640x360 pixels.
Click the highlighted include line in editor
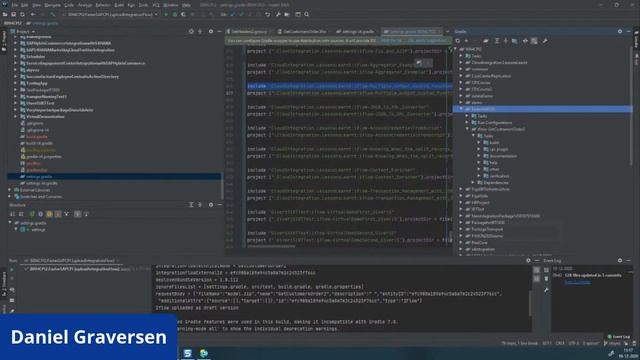(350, 86)
